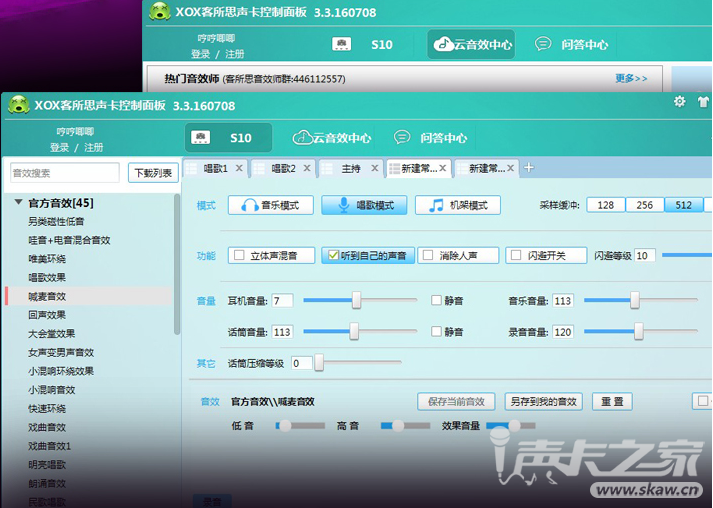Mute headphone volume with 静音 checkbox
The height and width of the screenshot is (508, 713).
[437, 300]
